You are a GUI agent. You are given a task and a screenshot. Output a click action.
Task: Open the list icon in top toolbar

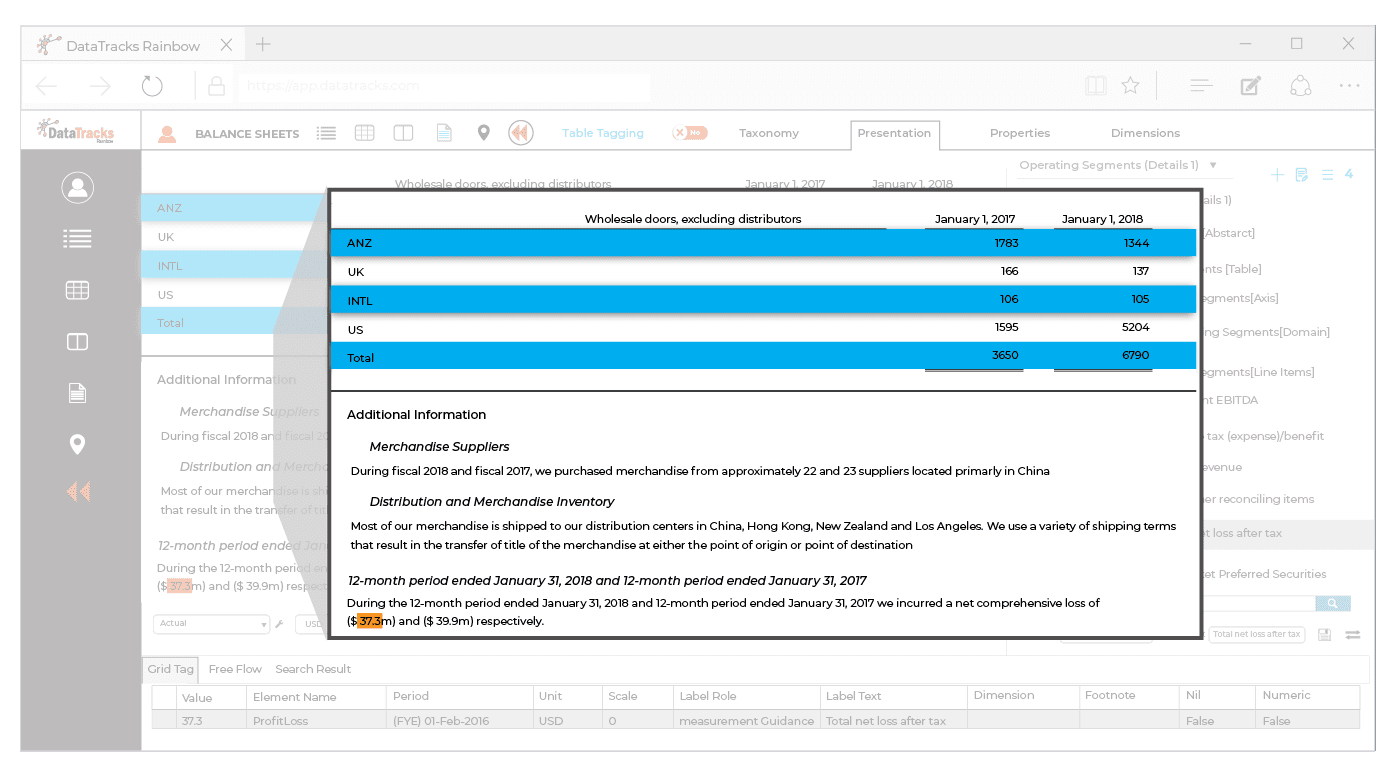326,133
